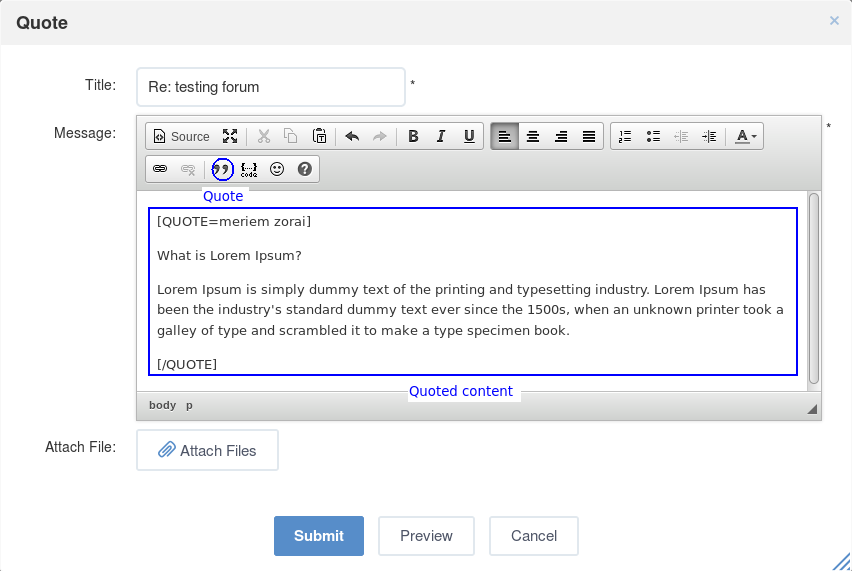Insert a code snippet block
This screenshot has width=852, height=571.
pyautogui.click(x=249, y=169)
